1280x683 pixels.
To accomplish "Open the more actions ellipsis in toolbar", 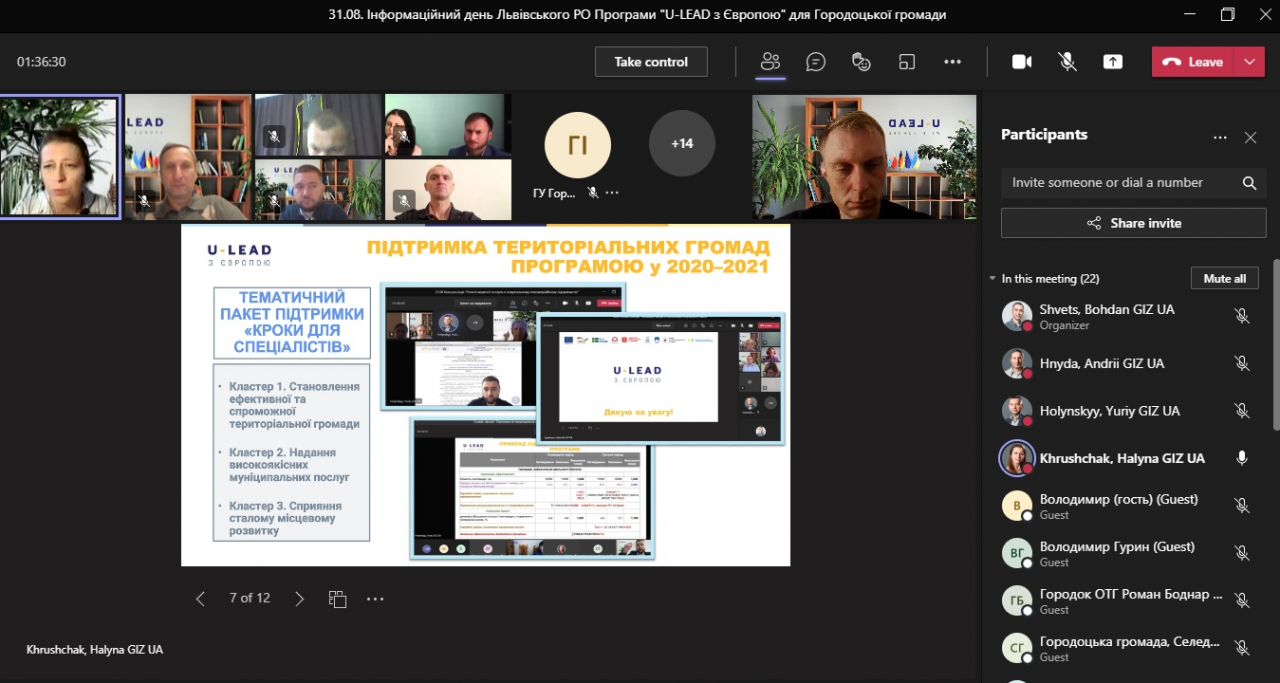I will coord(952,62).
